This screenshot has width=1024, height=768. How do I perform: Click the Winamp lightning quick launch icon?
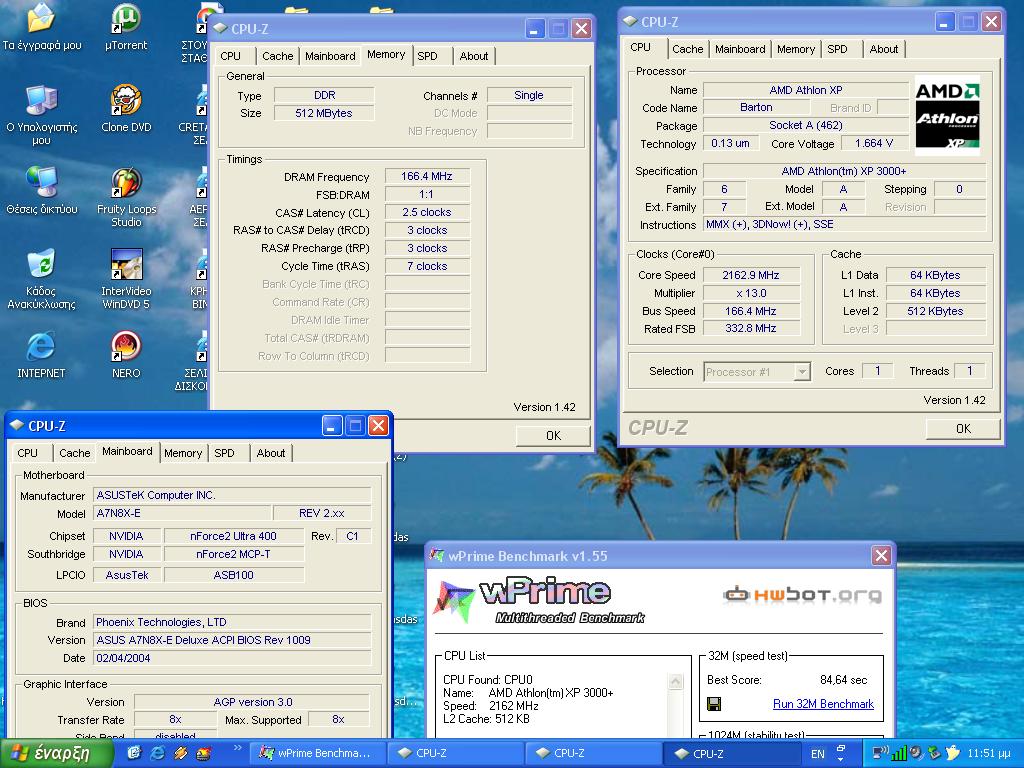click(180, 753)
